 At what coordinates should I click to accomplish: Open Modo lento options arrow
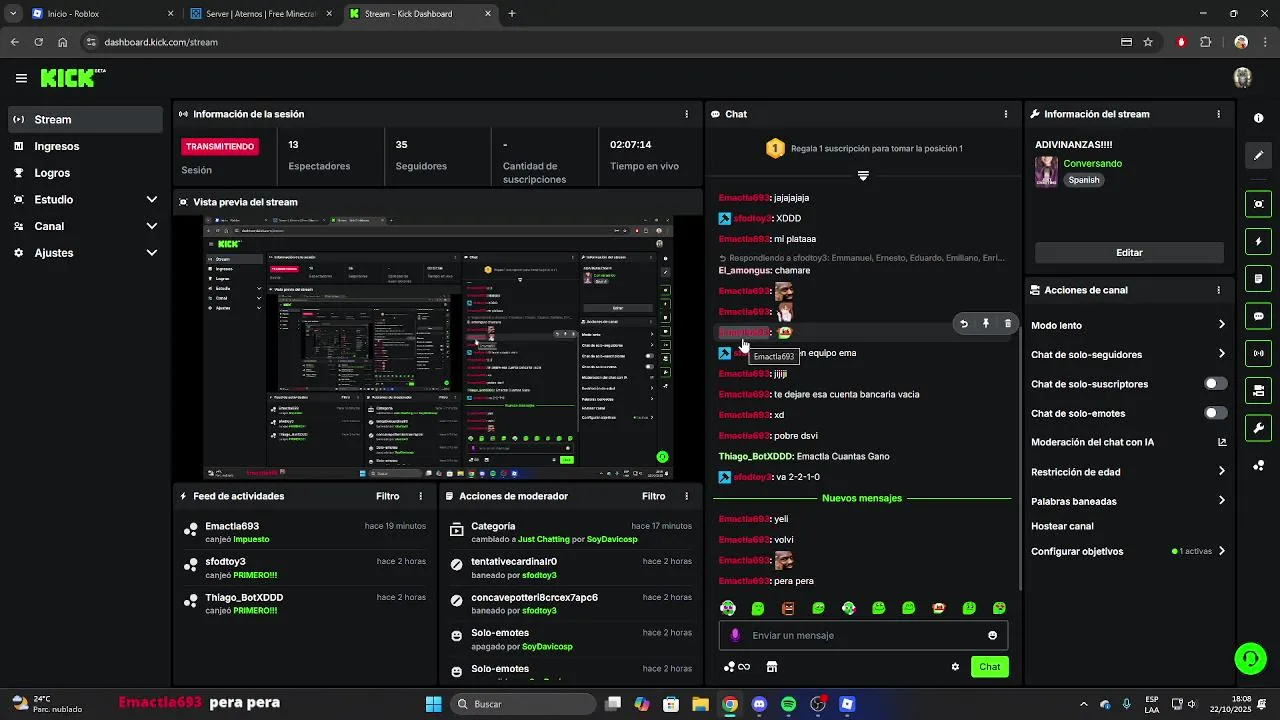point(1221,325)
